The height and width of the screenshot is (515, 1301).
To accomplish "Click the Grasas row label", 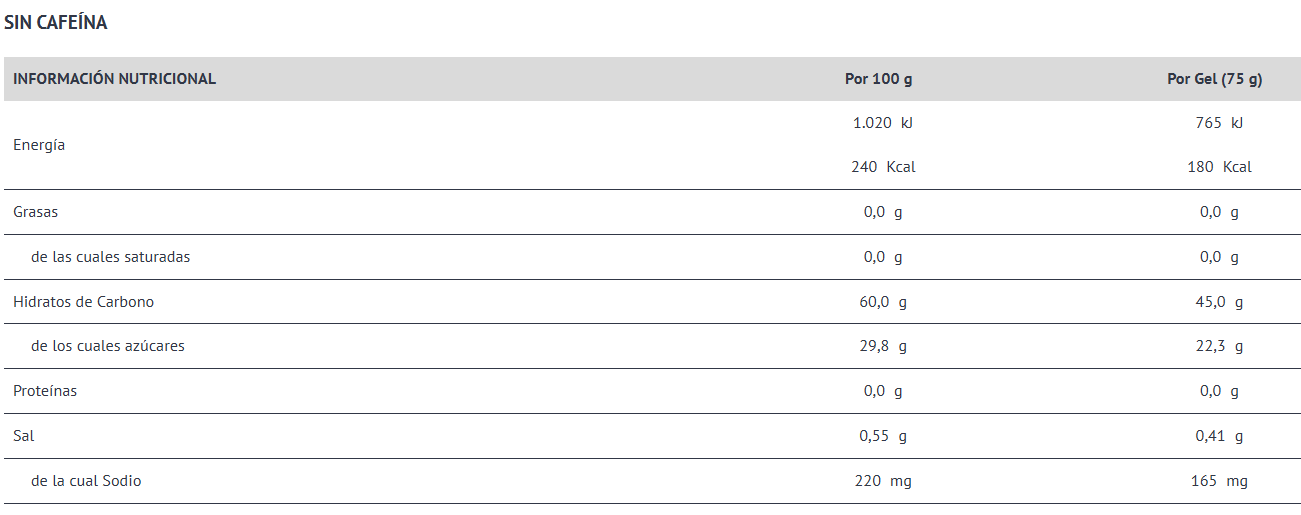I will point(36,212).
